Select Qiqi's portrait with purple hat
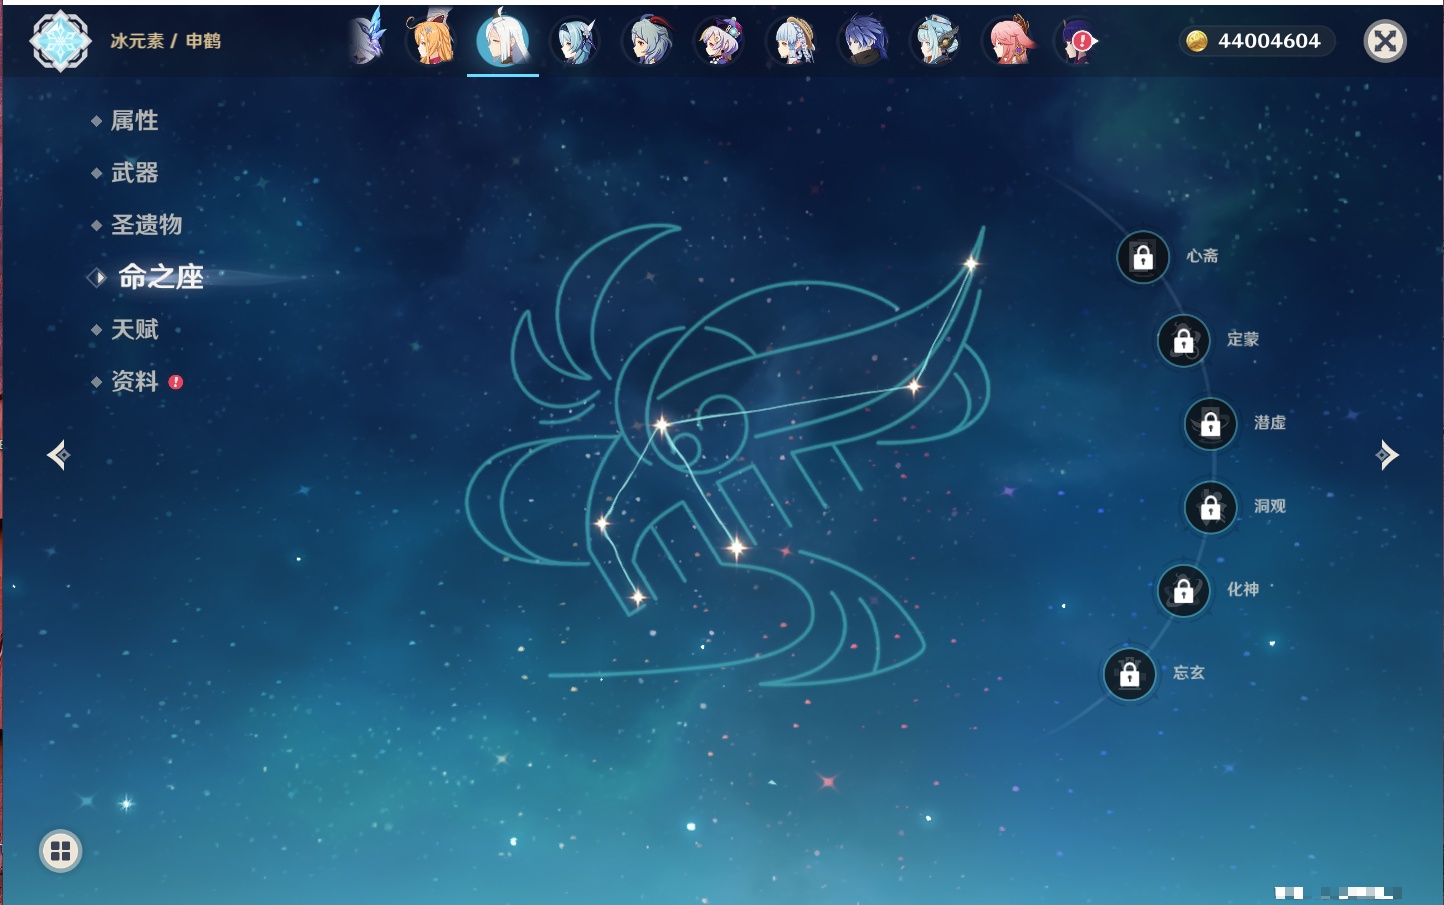Image resolution: width=1444 pixels, height=905 pixels. [720, 41]
